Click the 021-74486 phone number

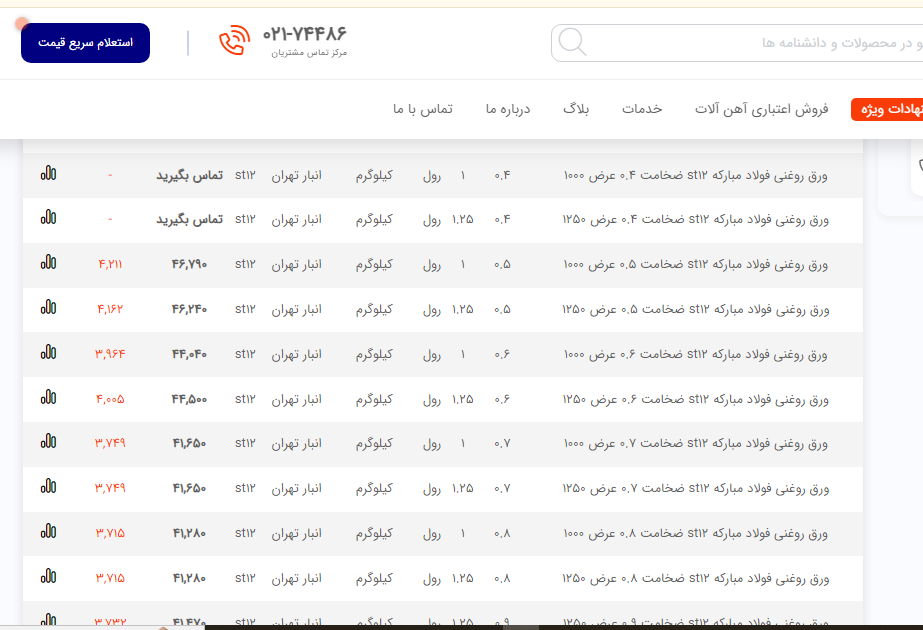click(305, 34)
